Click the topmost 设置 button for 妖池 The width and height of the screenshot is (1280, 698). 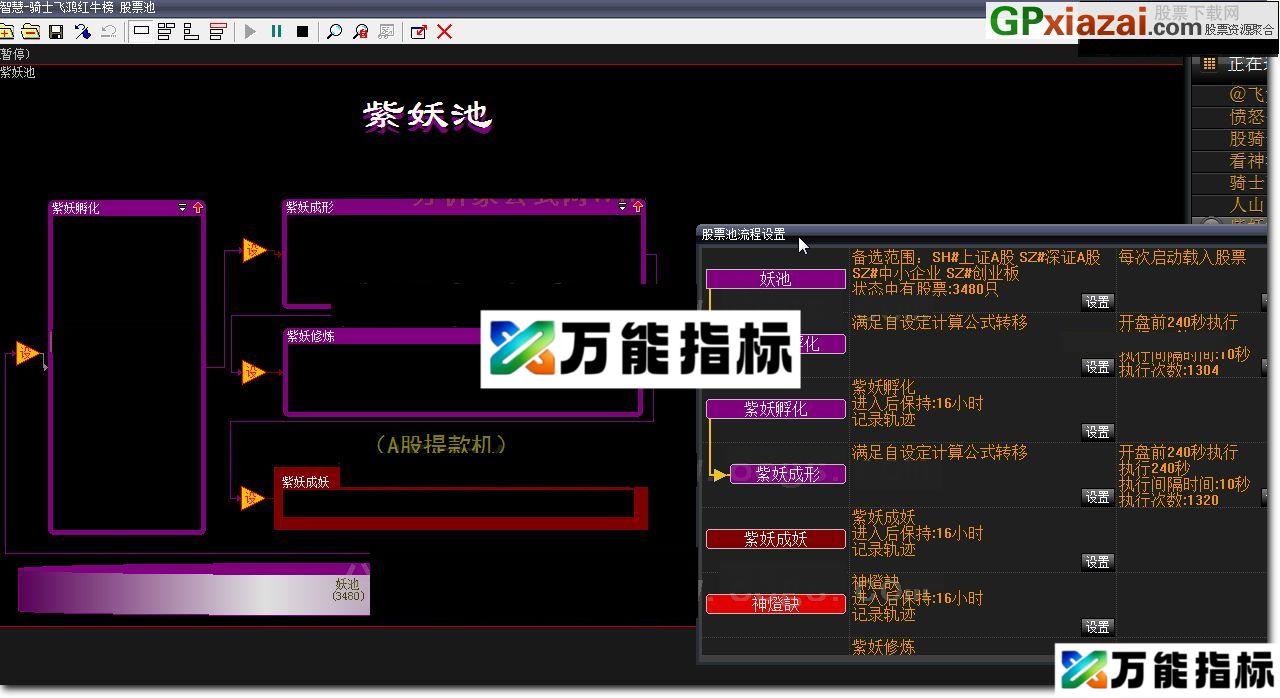(x=1096, y=301)
